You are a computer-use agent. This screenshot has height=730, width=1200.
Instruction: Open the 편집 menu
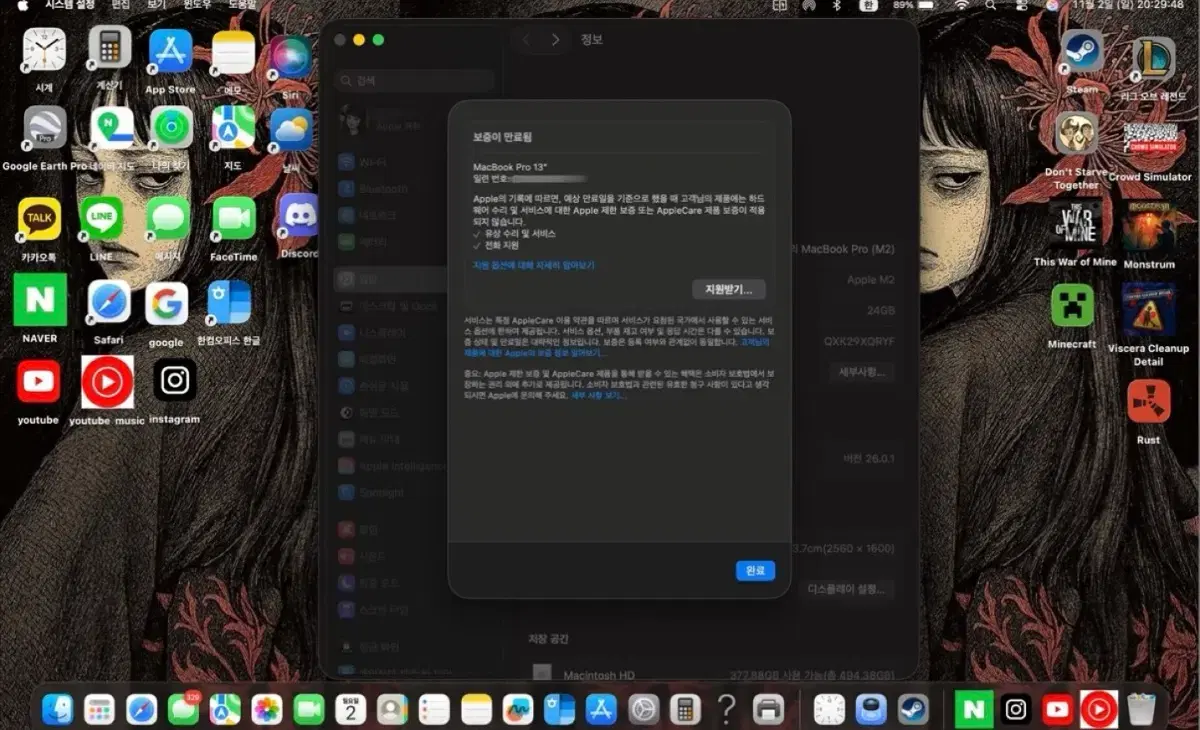(x=120, y=5)
